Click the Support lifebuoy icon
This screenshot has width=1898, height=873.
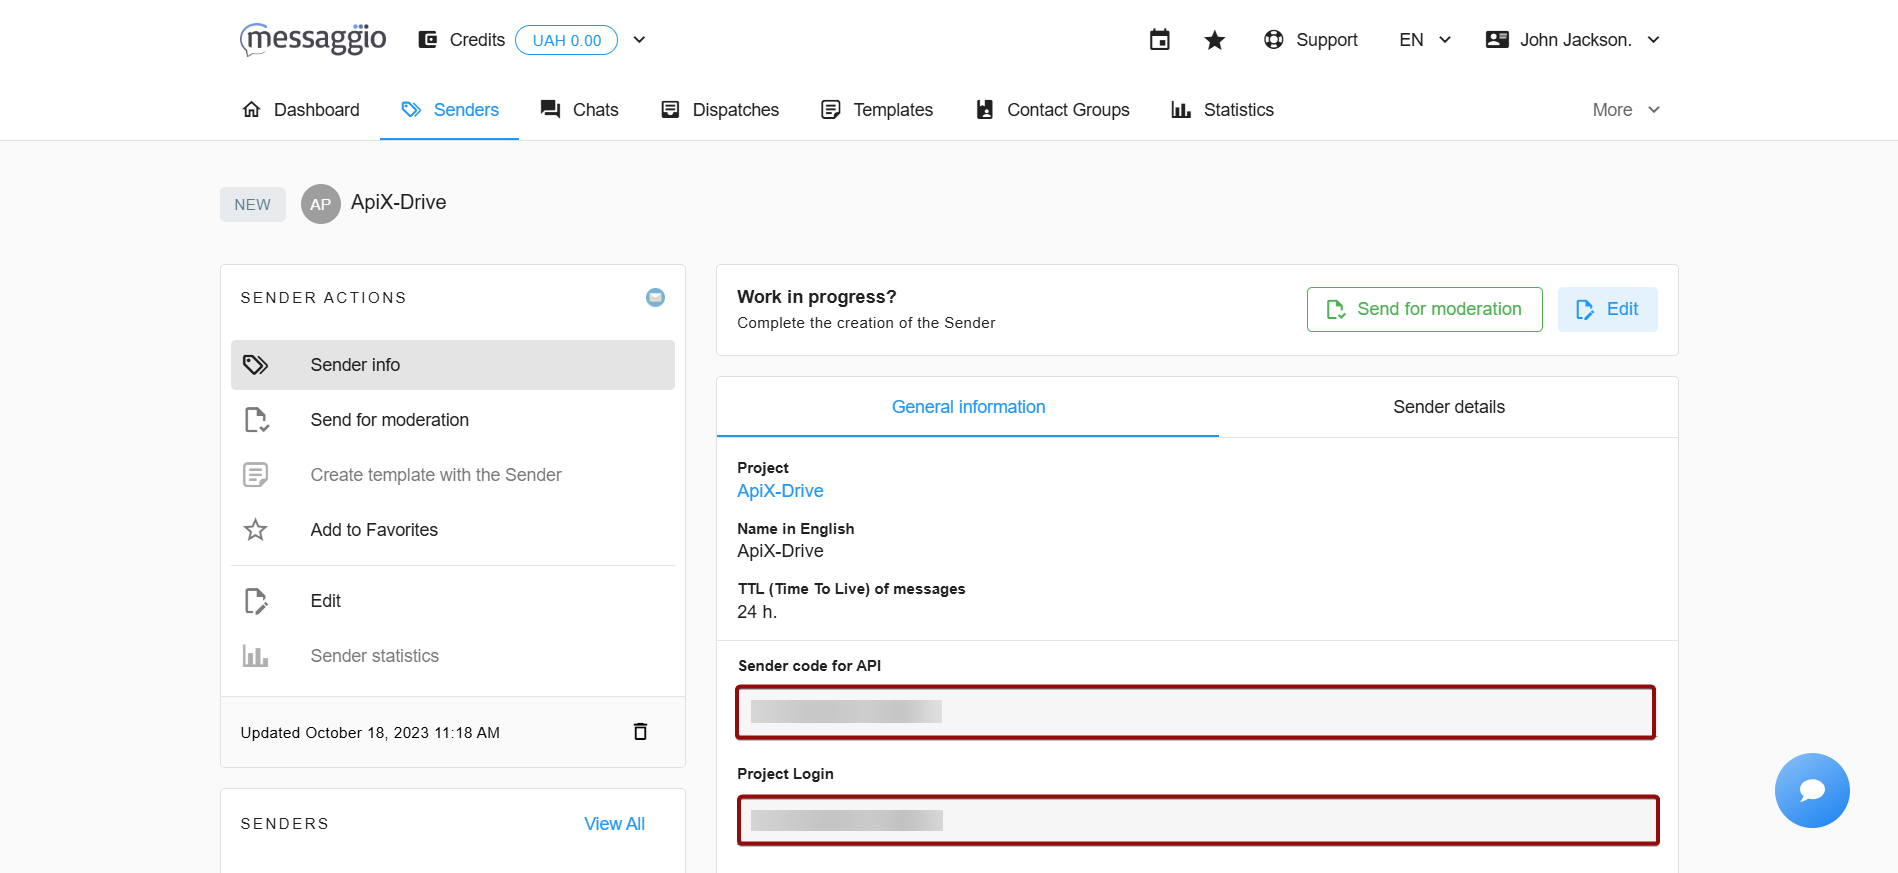pos(1274,40)
